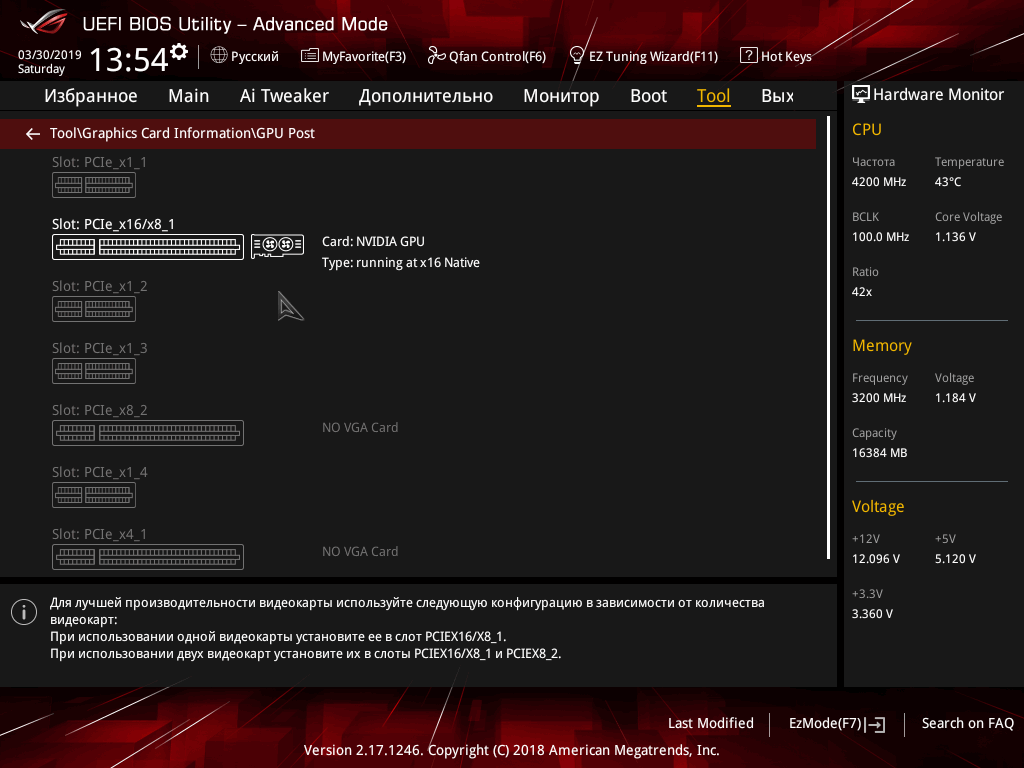This screenshot has width=1024, height=768.
Task: Select the PCIe_x1_4 slot graphic
Action: click(x=94, y=495)
